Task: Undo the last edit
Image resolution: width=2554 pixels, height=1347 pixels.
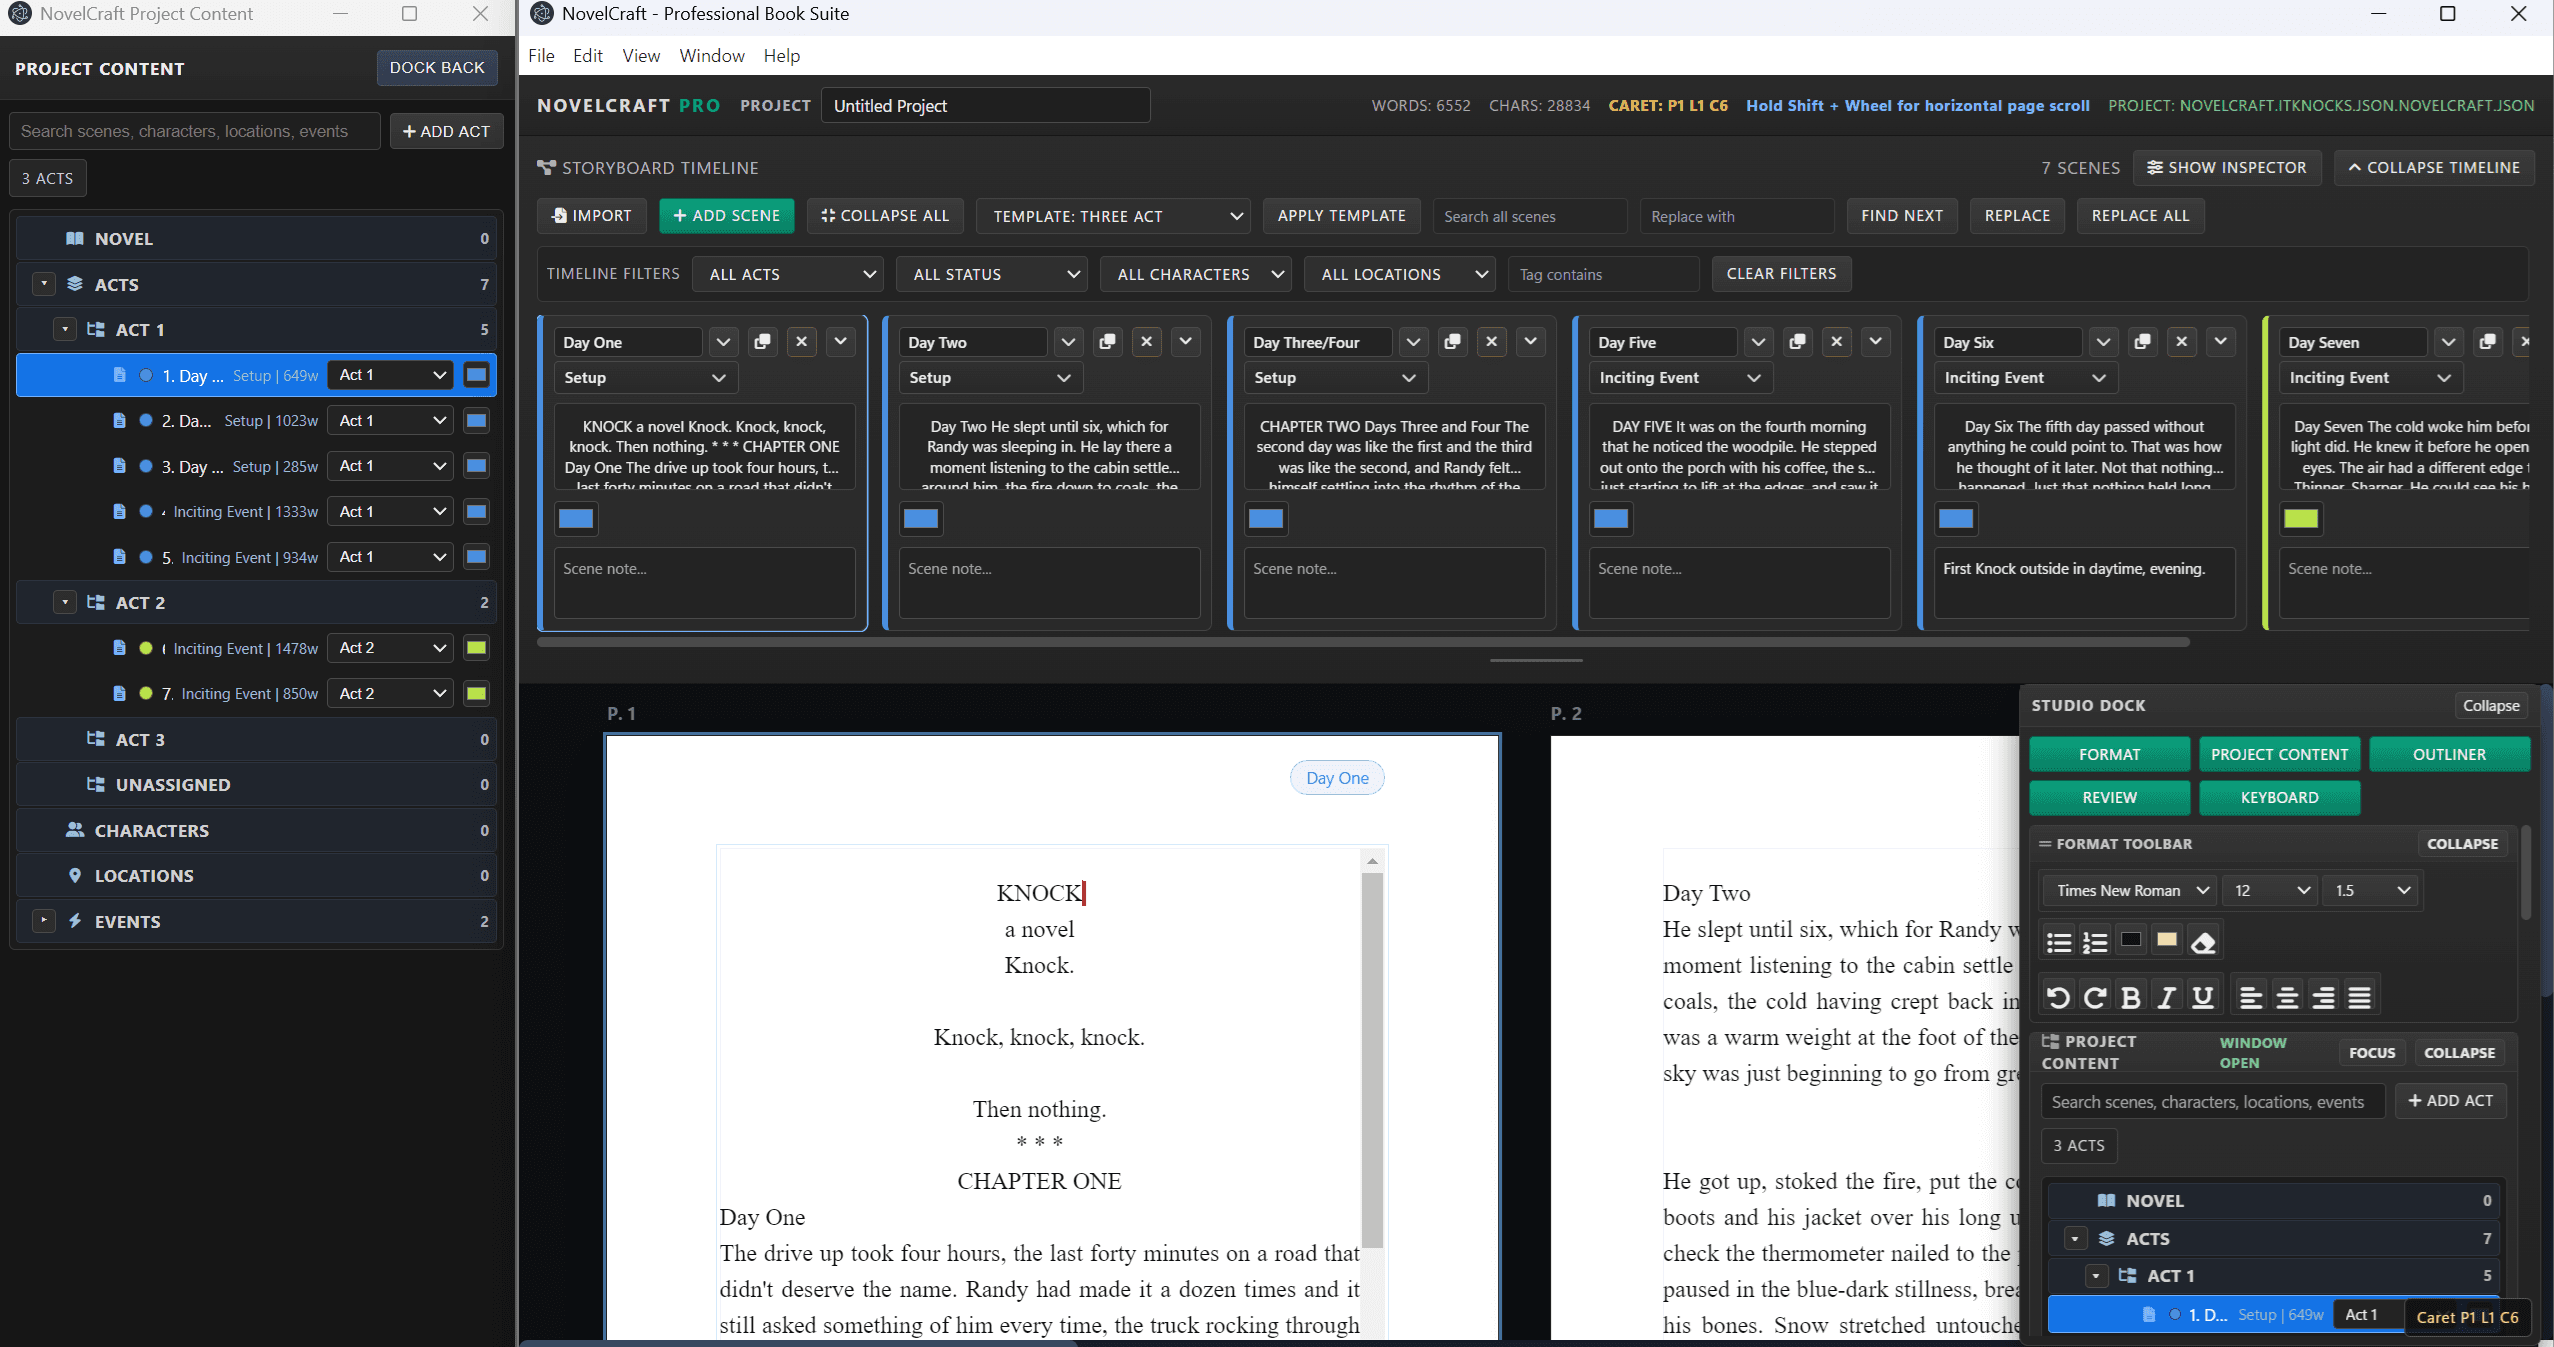Action: pos(2060,996)
